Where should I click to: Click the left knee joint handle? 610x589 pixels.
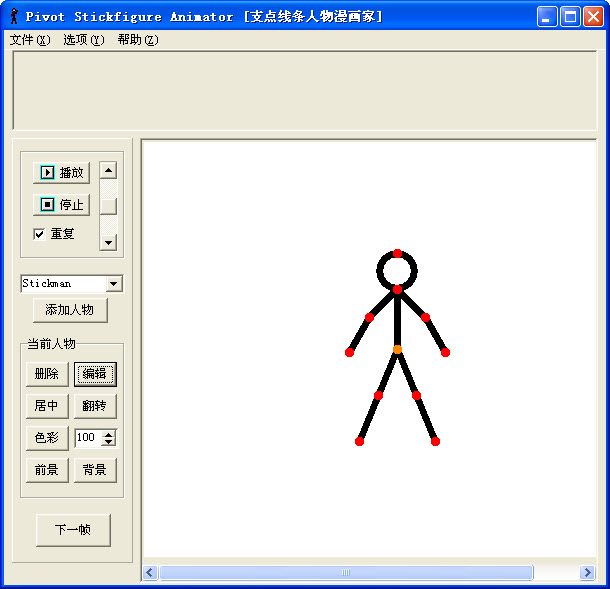click(378, 396)
